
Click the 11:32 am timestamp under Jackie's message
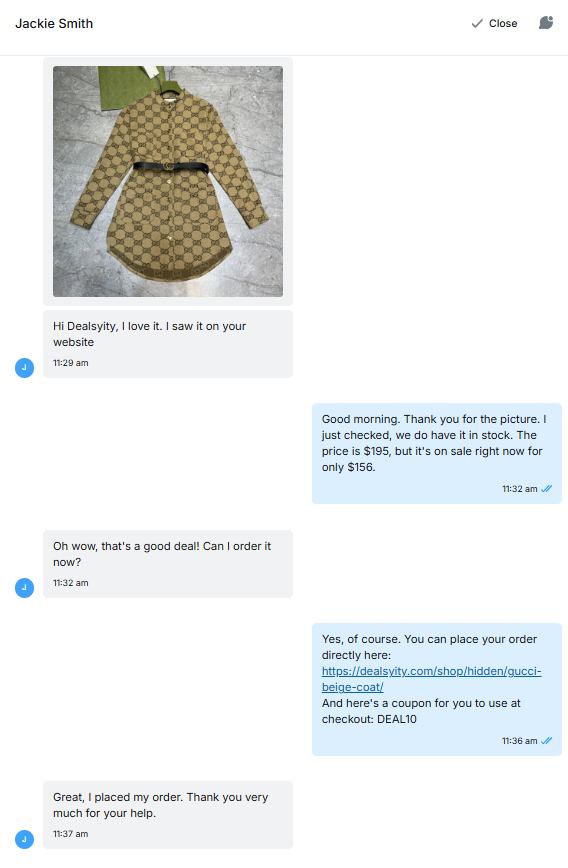tap(71, 583)
